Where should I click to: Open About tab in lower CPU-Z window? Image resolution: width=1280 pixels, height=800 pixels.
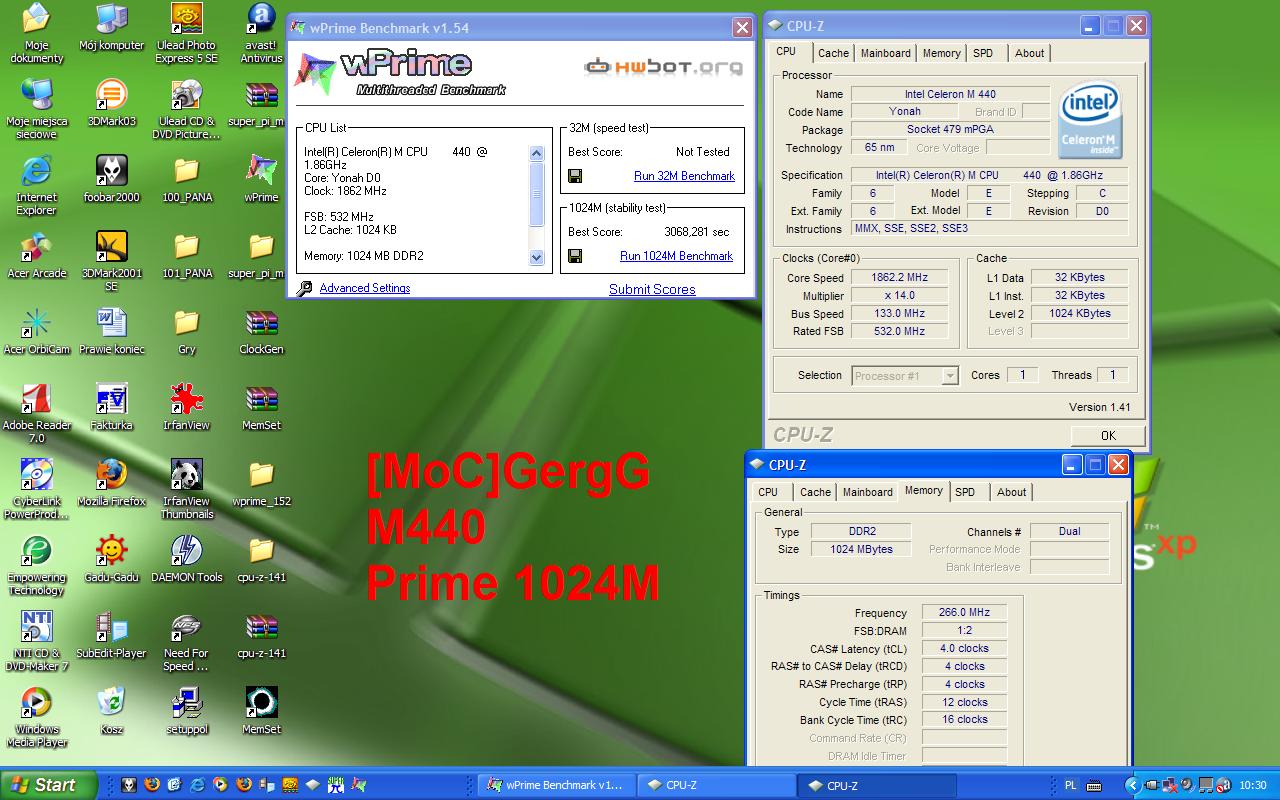coord(1012,492)
